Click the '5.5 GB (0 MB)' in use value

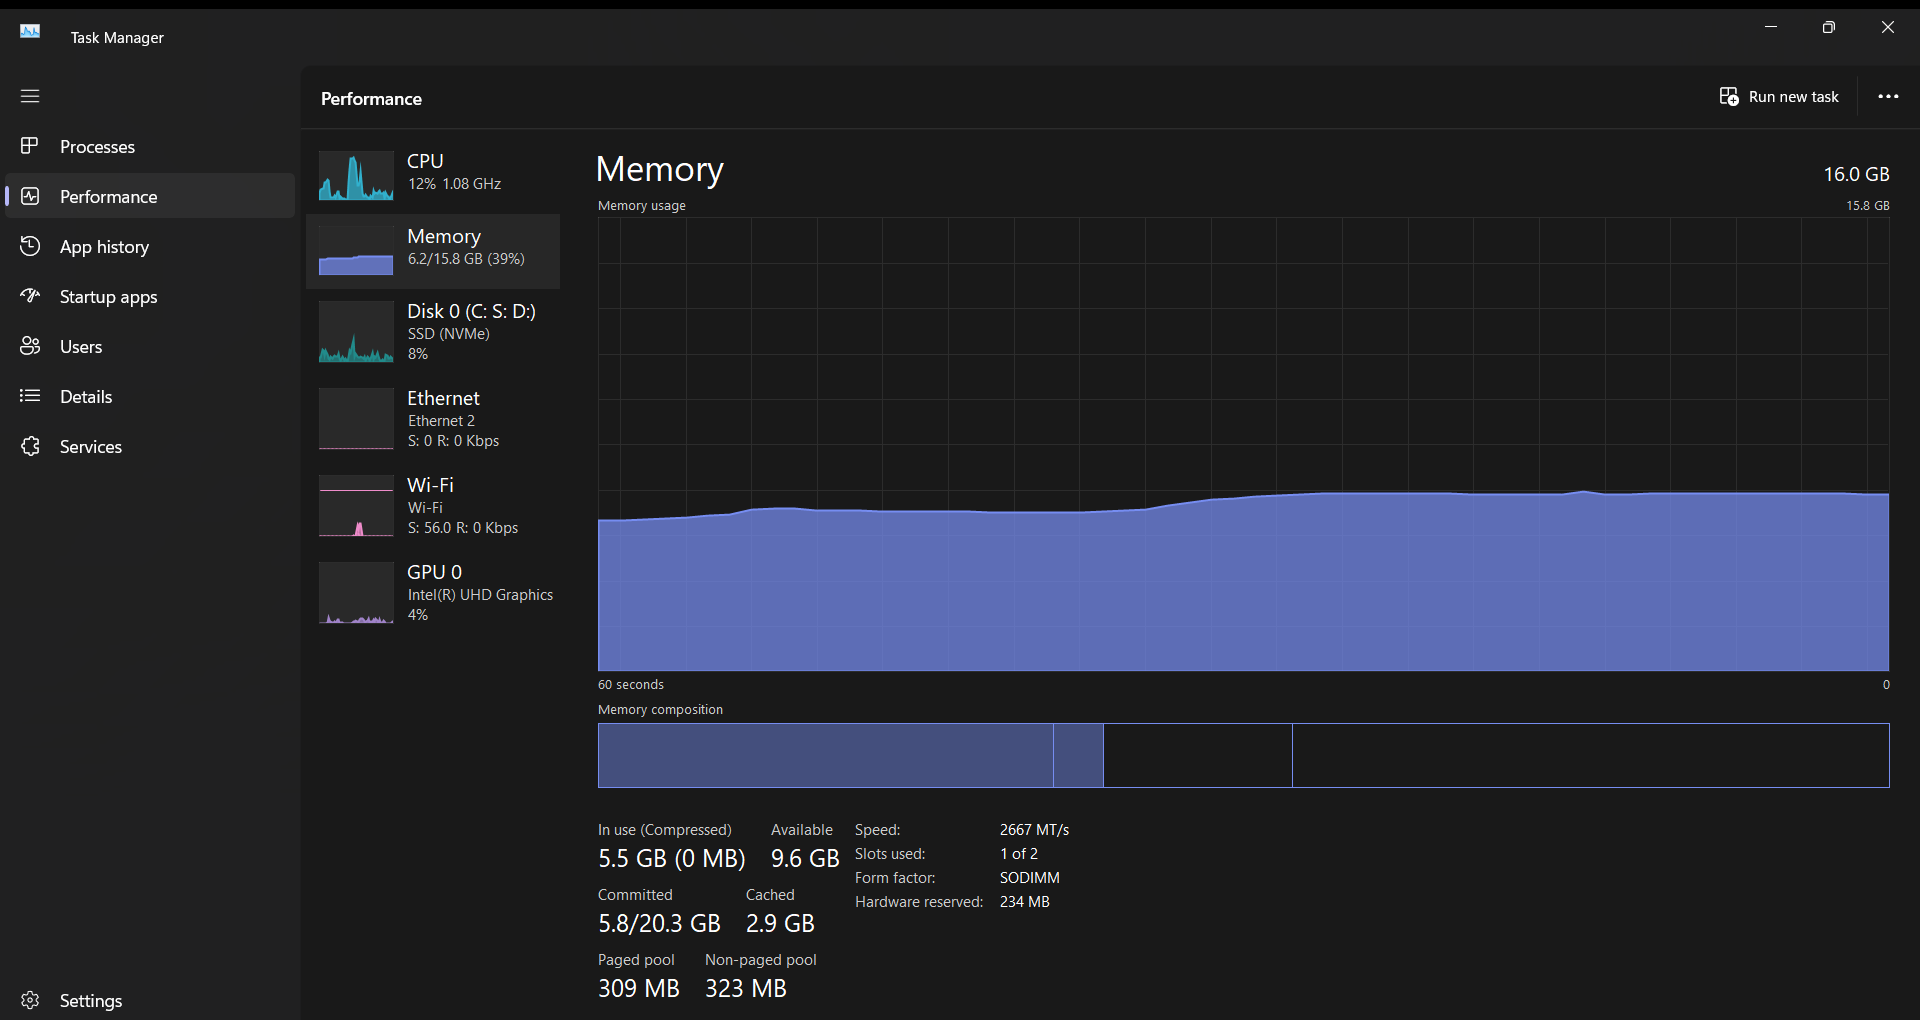pyautogui.click(x=671, y=859)
